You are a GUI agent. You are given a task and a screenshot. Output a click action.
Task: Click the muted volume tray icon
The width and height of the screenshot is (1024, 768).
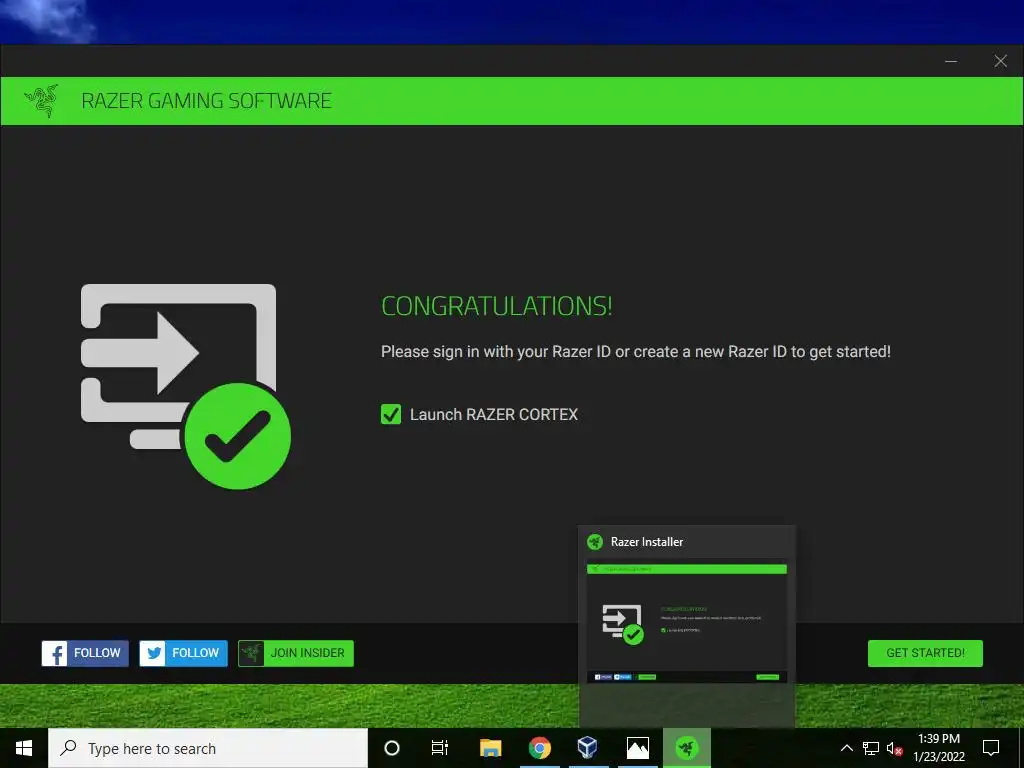pos(895,748)
